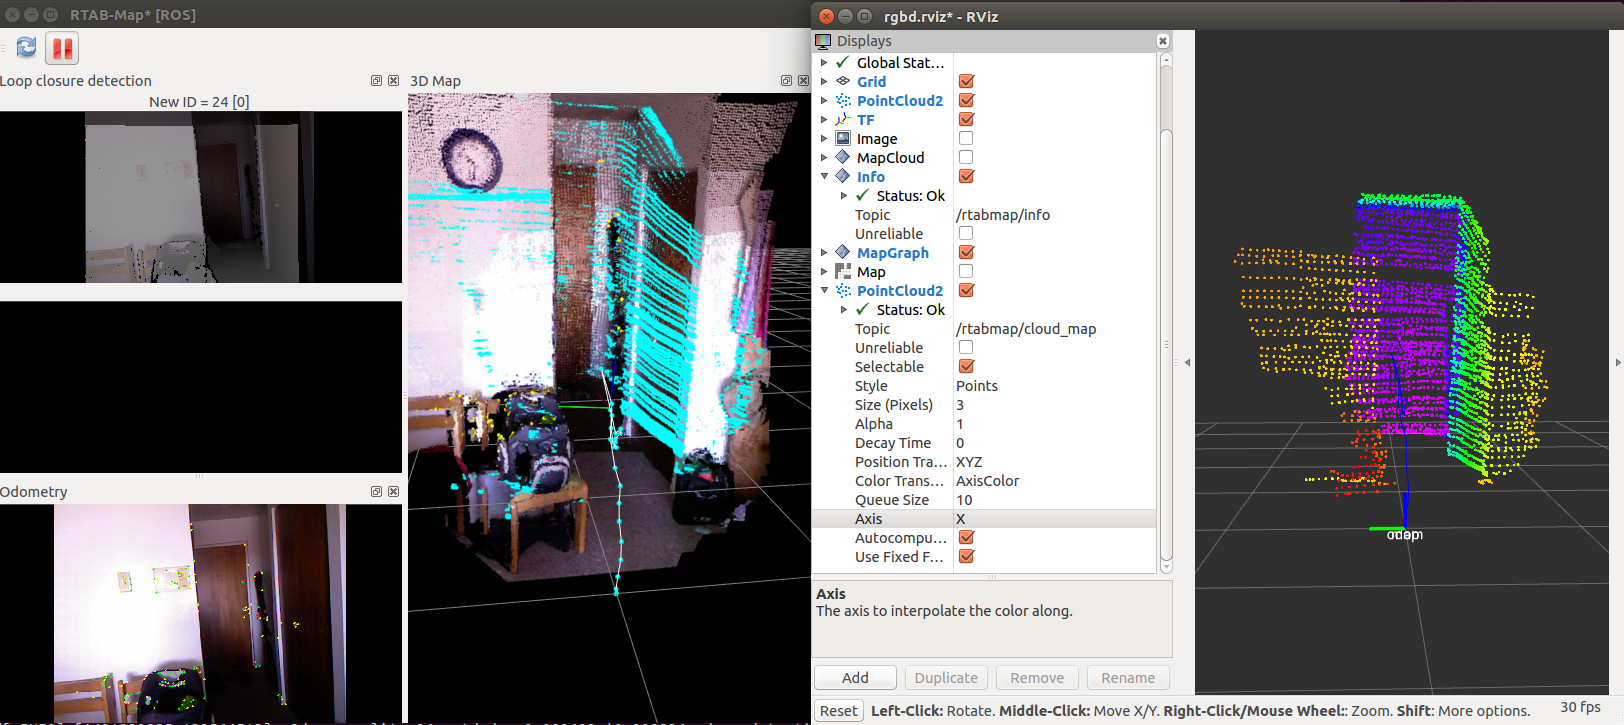The width and height of the screenshot is (1624, 725).
Task: Click the Reset button
Action: point(838,711)
